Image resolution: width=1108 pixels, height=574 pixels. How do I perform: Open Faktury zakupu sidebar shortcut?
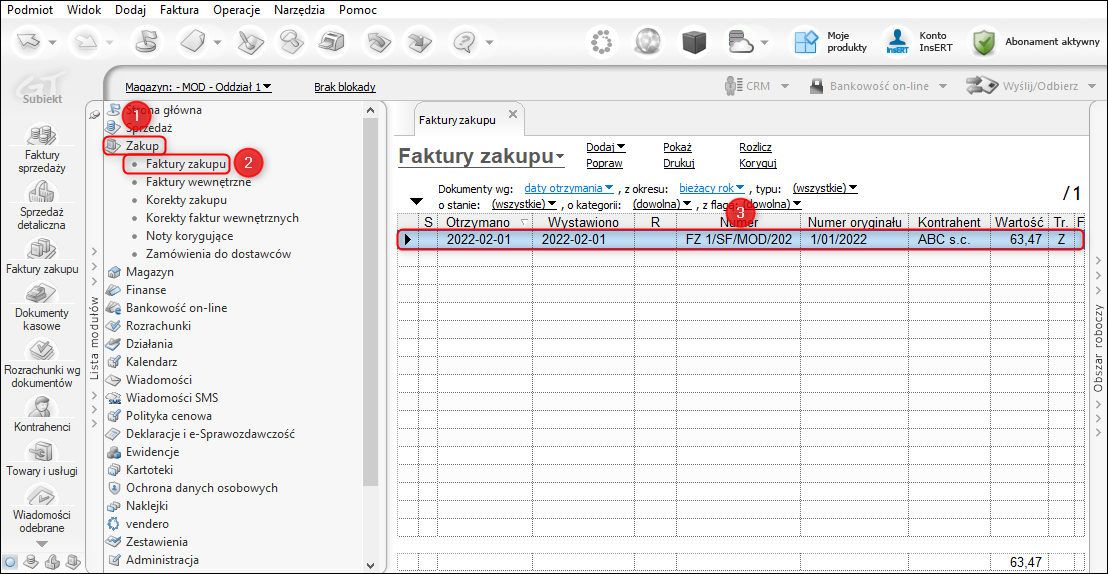point(42,257)
